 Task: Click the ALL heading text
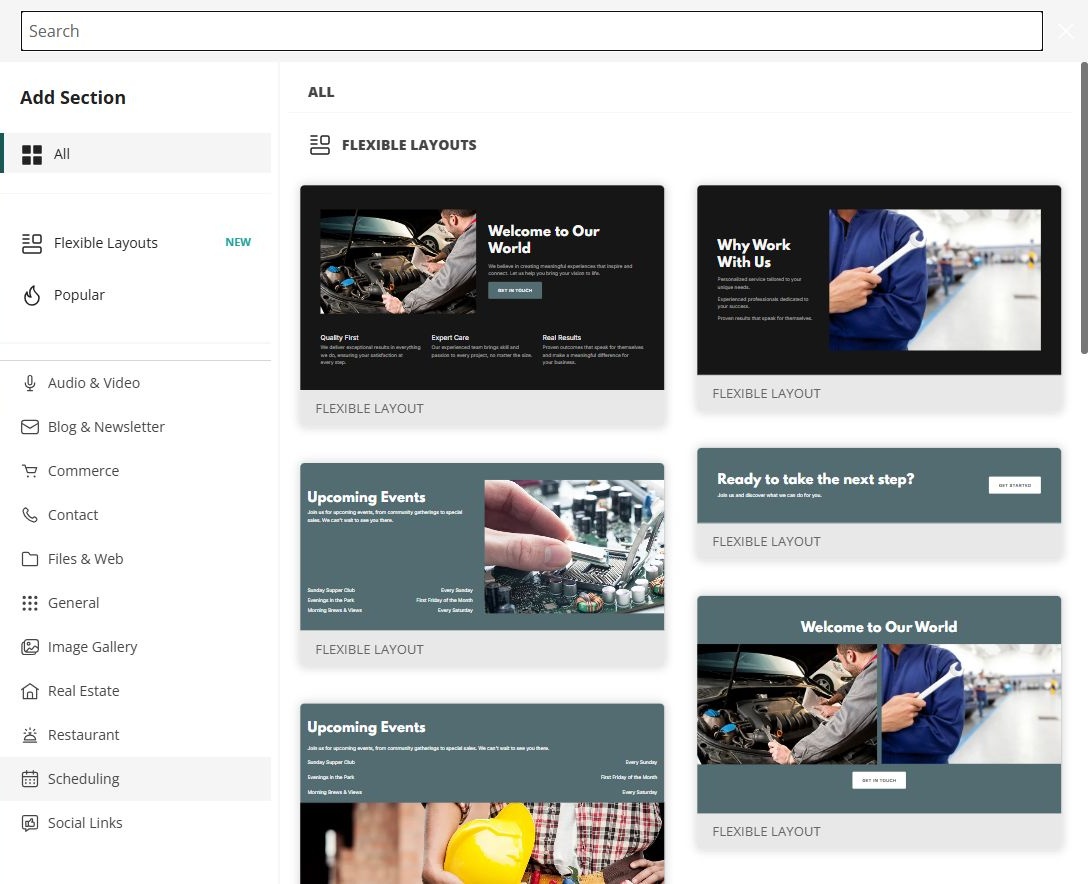(321, 92)
